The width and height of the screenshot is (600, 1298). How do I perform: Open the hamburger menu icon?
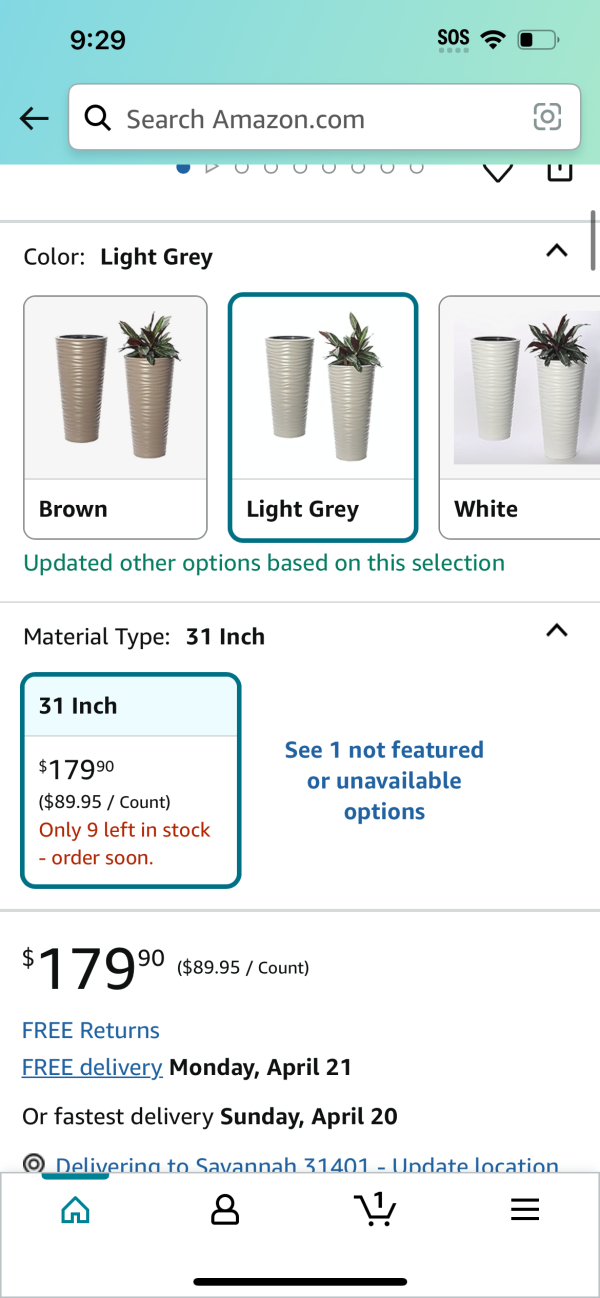525,1210
